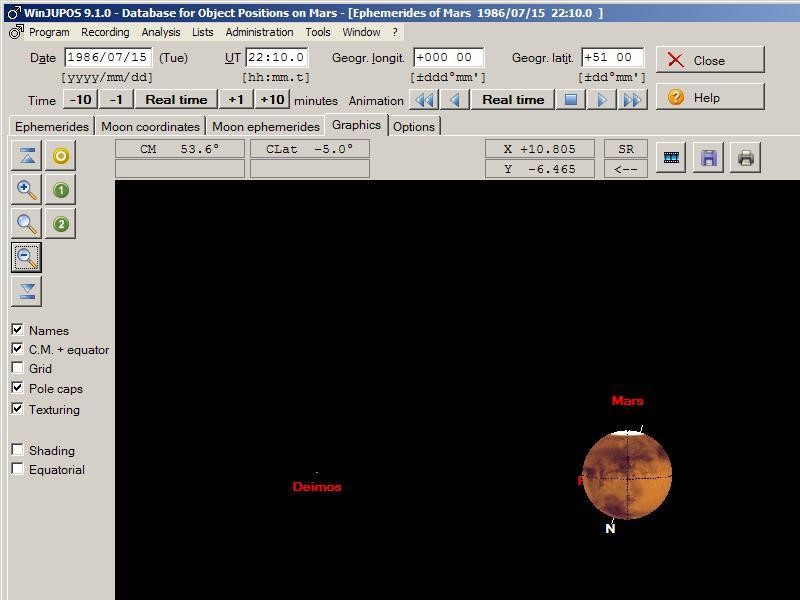Click the -10 minutes time button
Viewport: 800px width, 600px height.
(x=81, y=99)
